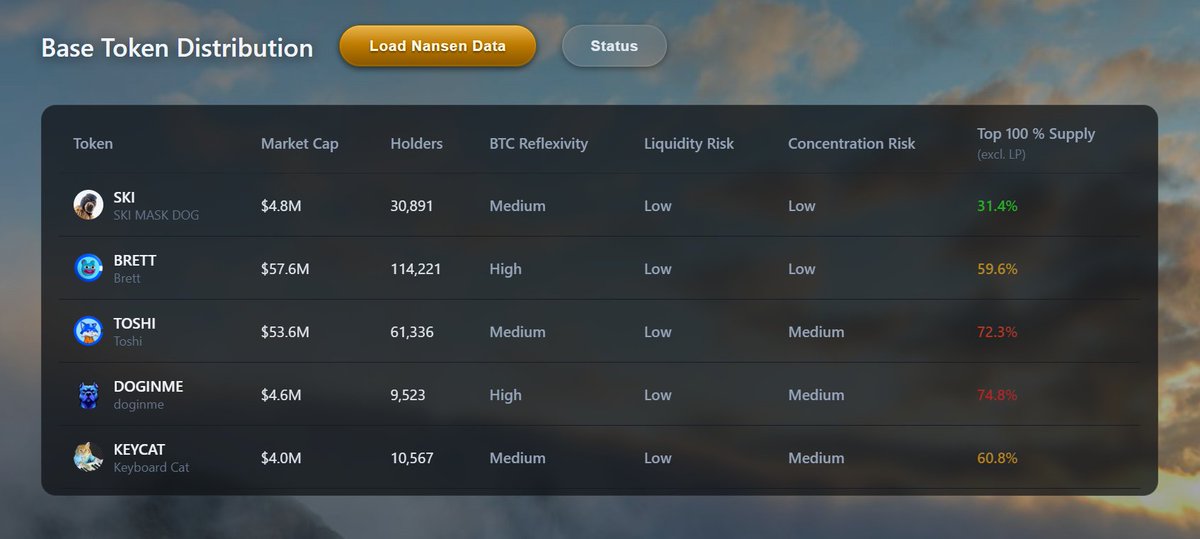Click the $4.0M market cap value
The height and width of the screenshot is (539, 1200).
click(x=281, y=458)
